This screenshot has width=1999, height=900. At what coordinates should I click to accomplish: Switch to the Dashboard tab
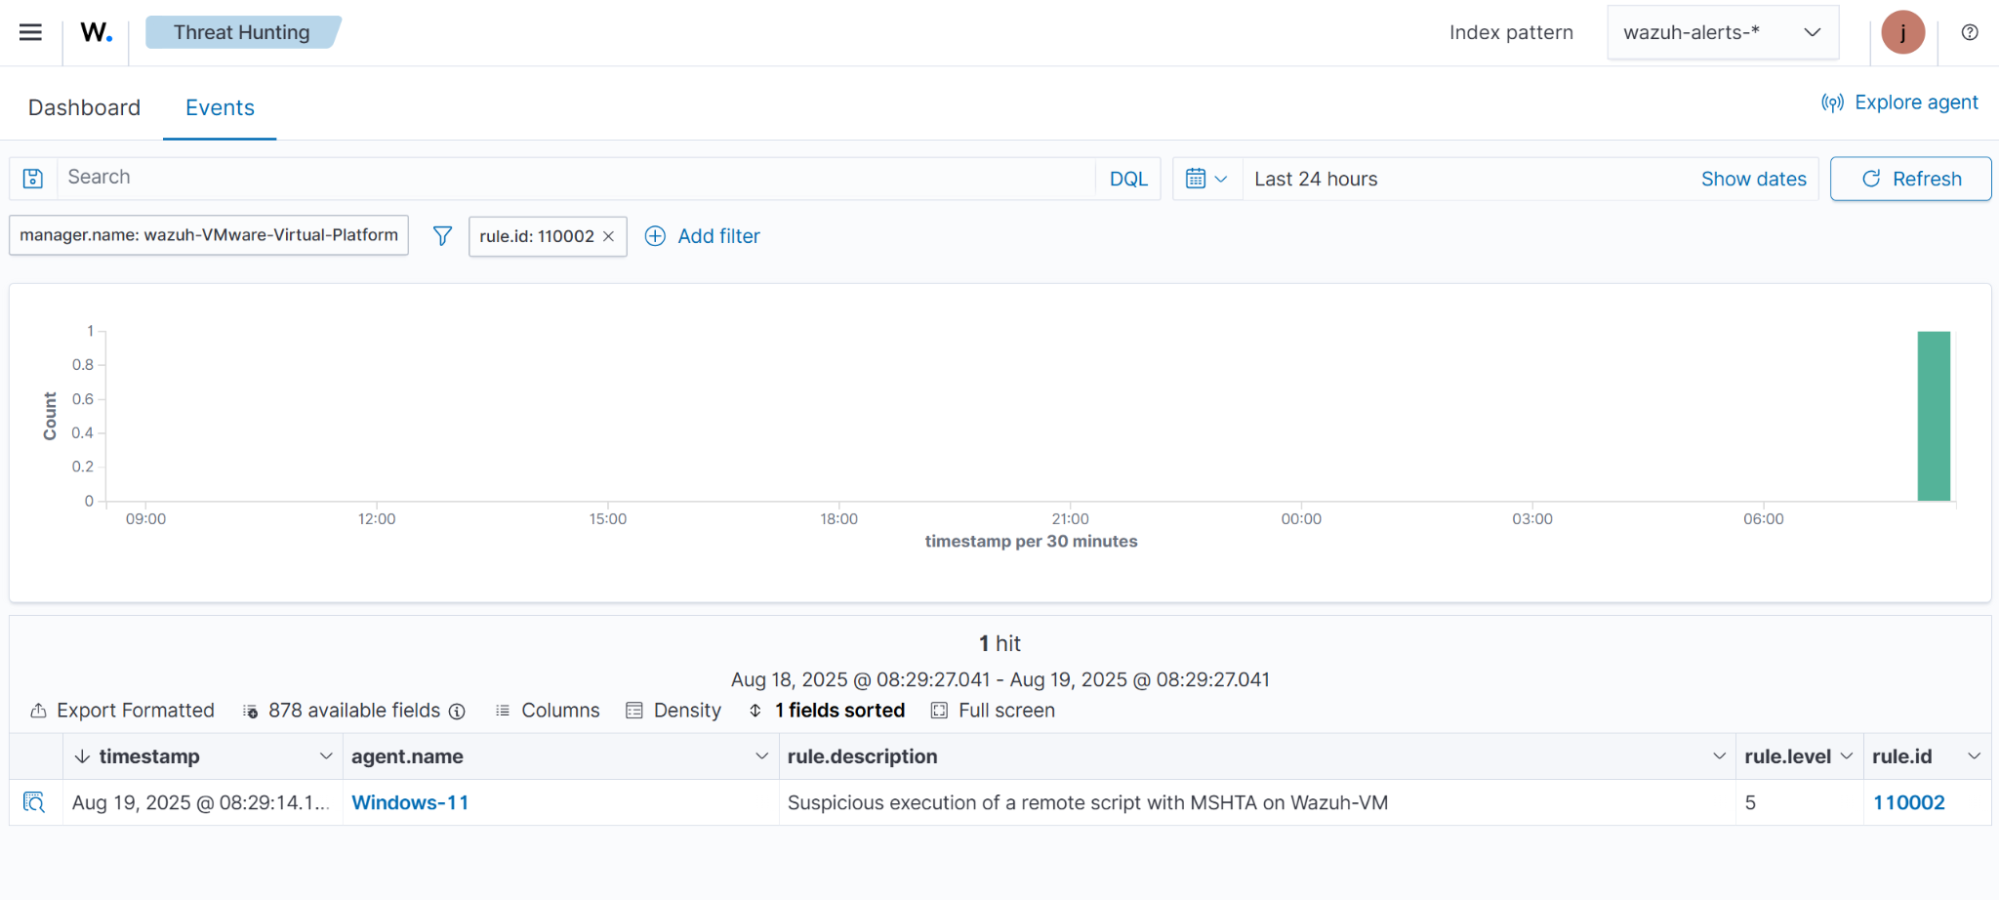tap(84, 107)
